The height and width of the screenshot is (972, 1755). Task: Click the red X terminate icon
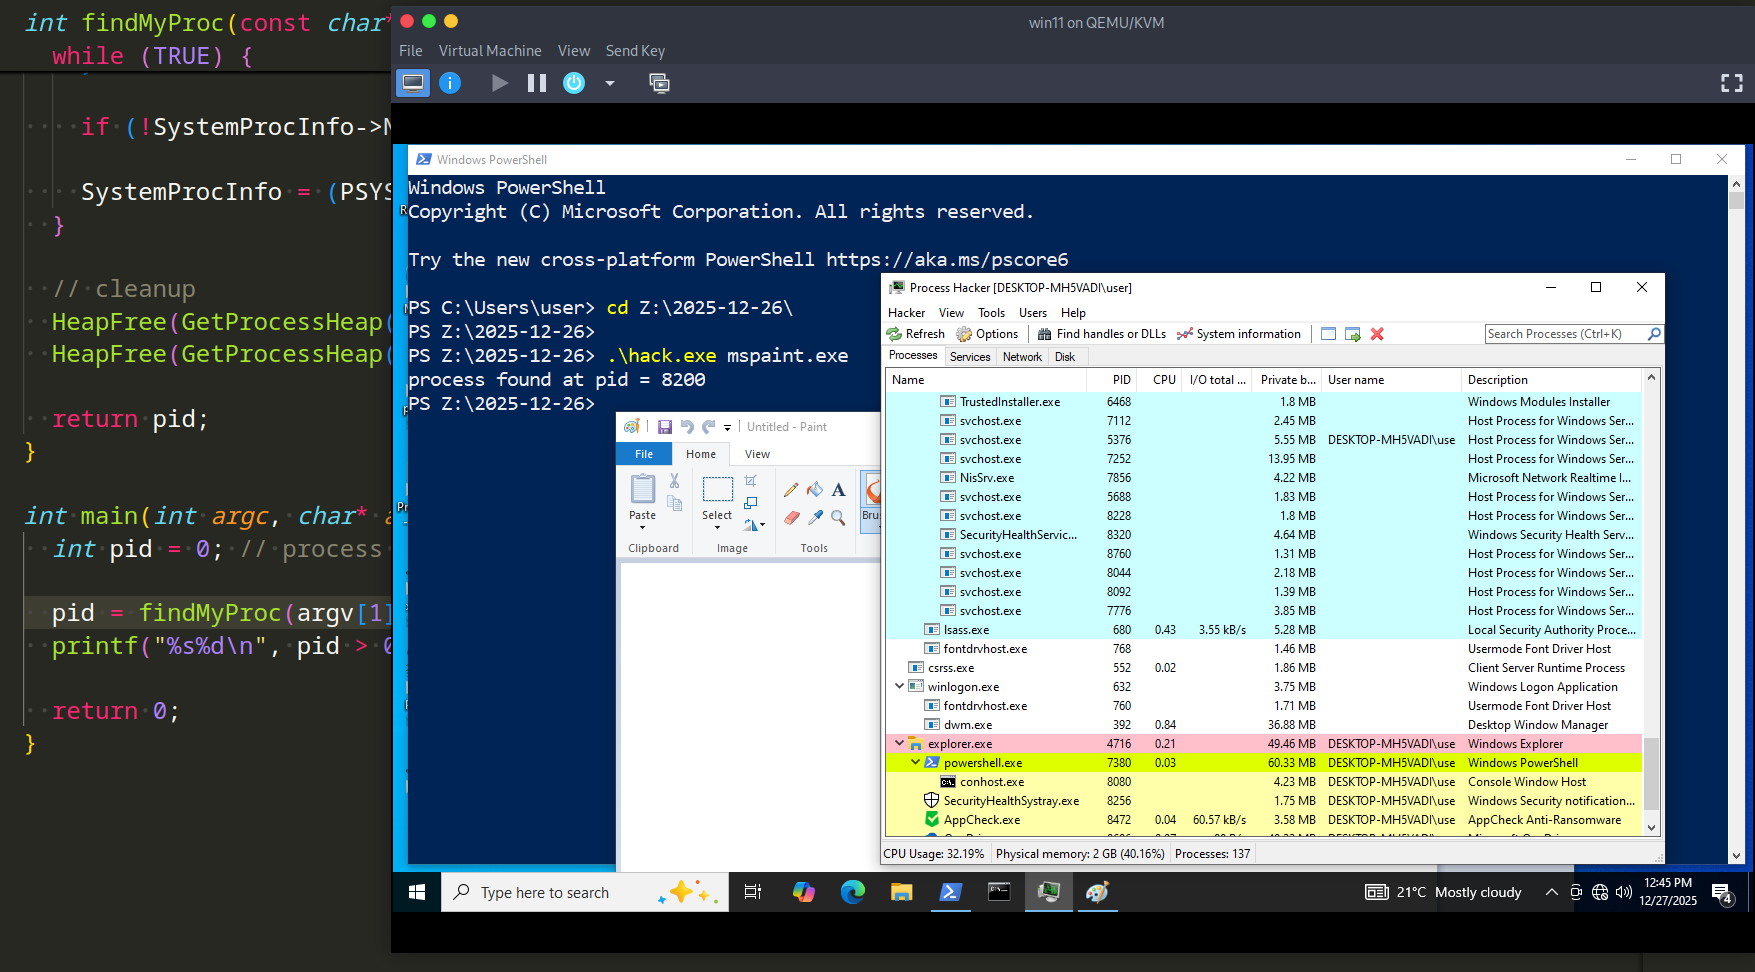(1377, 334)
